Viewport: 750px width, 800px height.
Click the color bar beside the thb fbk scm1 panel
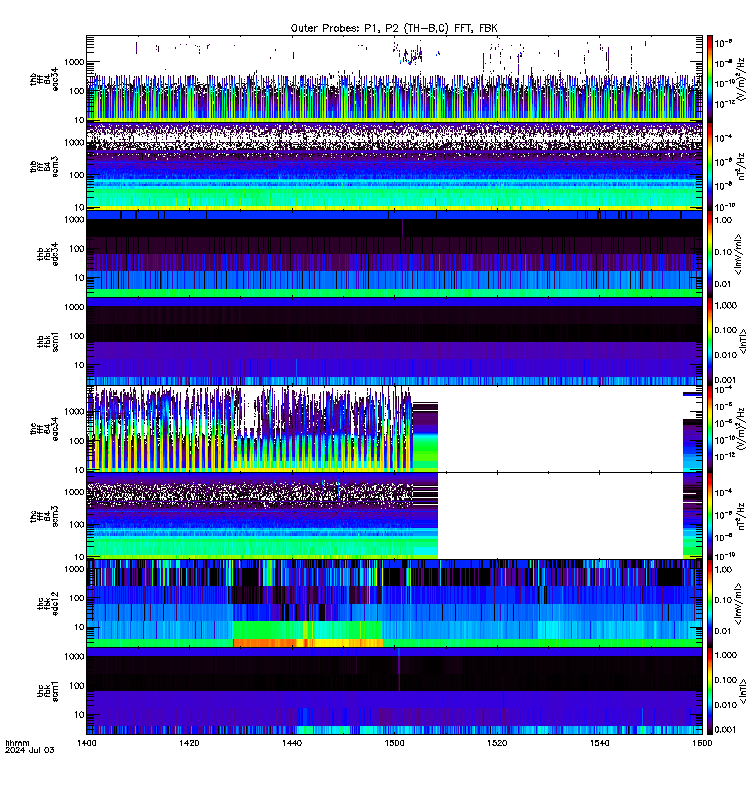coord(709,341)
